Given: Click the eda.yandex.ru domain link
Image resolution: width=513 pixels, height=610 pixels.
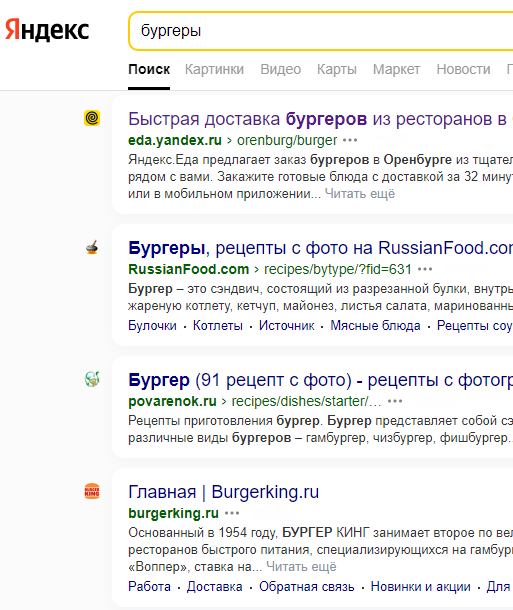Looking at the screenshot, I should [x=175, y=140].
